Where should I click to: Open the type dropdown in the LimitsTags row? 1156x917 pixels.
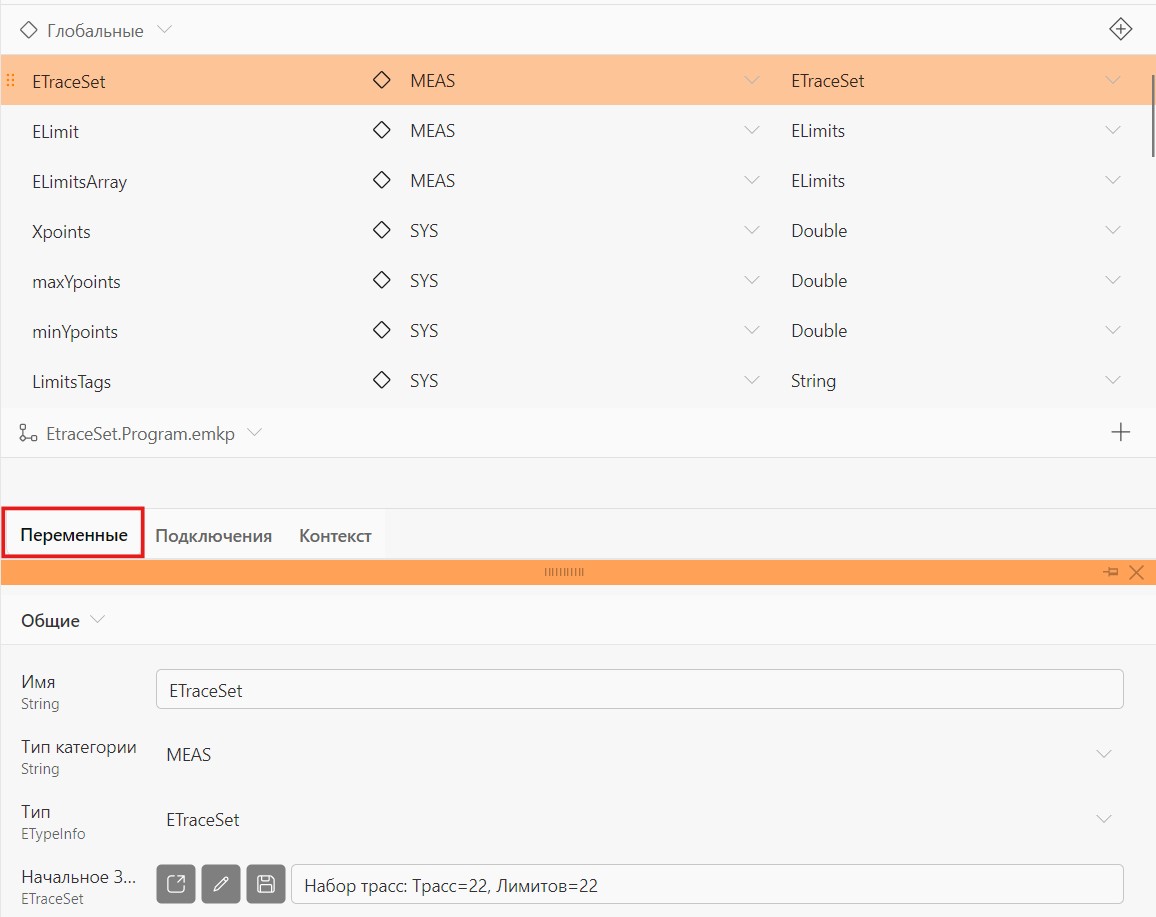click(1113, 380)
